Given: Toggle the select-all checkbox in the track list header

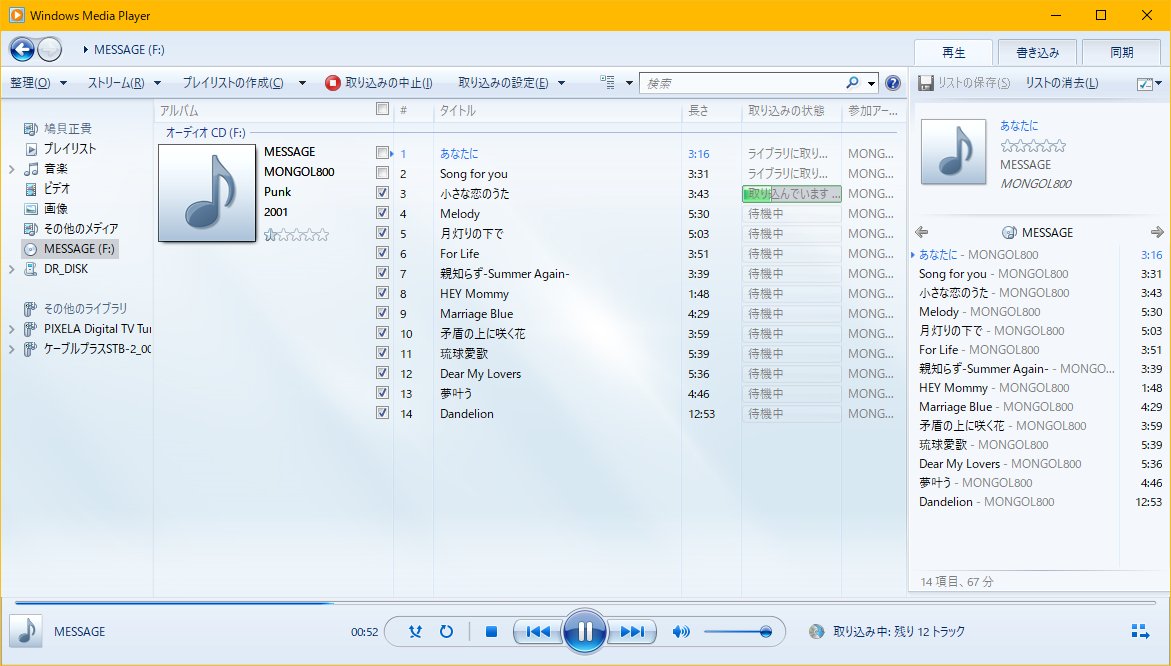Looking at the screenshot, I should coord(383,110).
